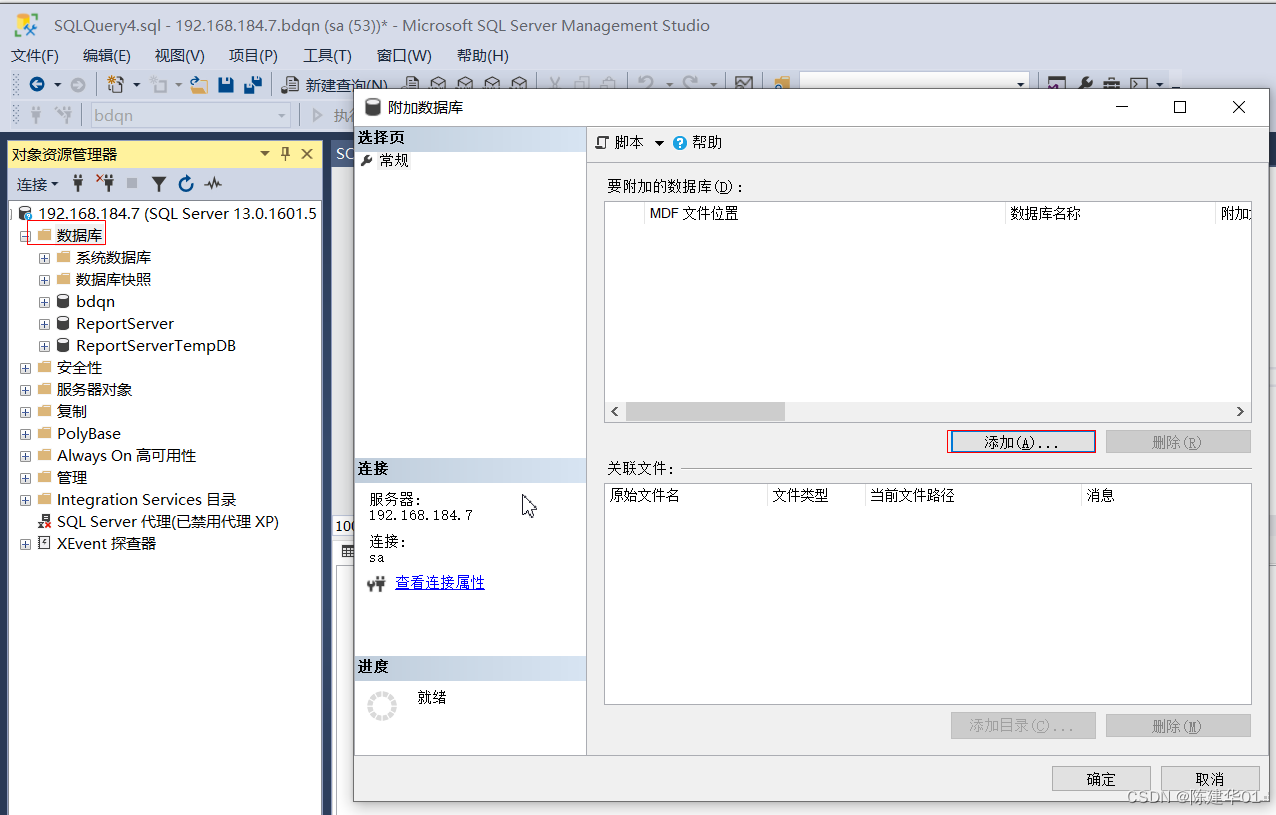
Task: Click the ReportServer database cylinder icon
Action: (63, 324)
